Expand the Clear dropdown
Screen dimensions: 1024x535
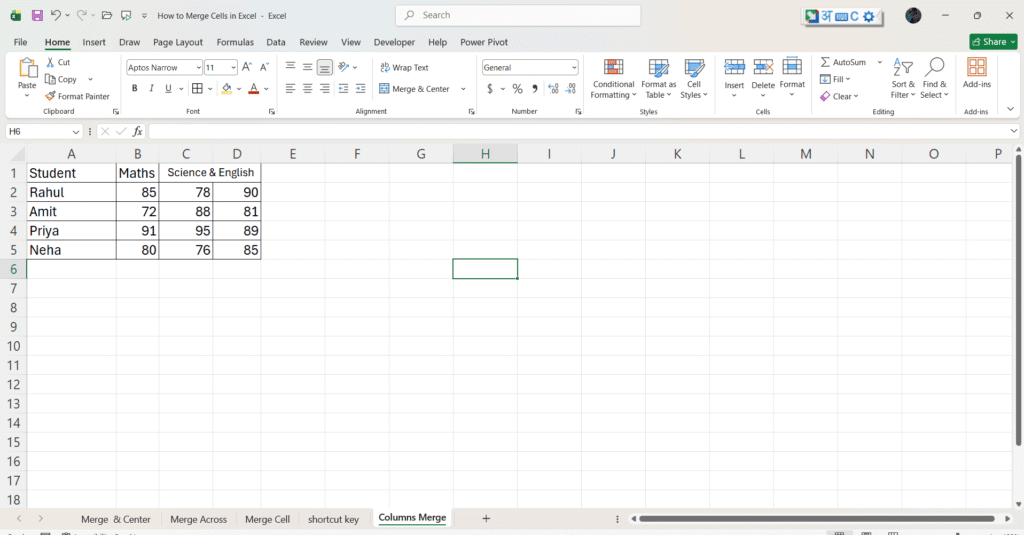pos(856,96)
